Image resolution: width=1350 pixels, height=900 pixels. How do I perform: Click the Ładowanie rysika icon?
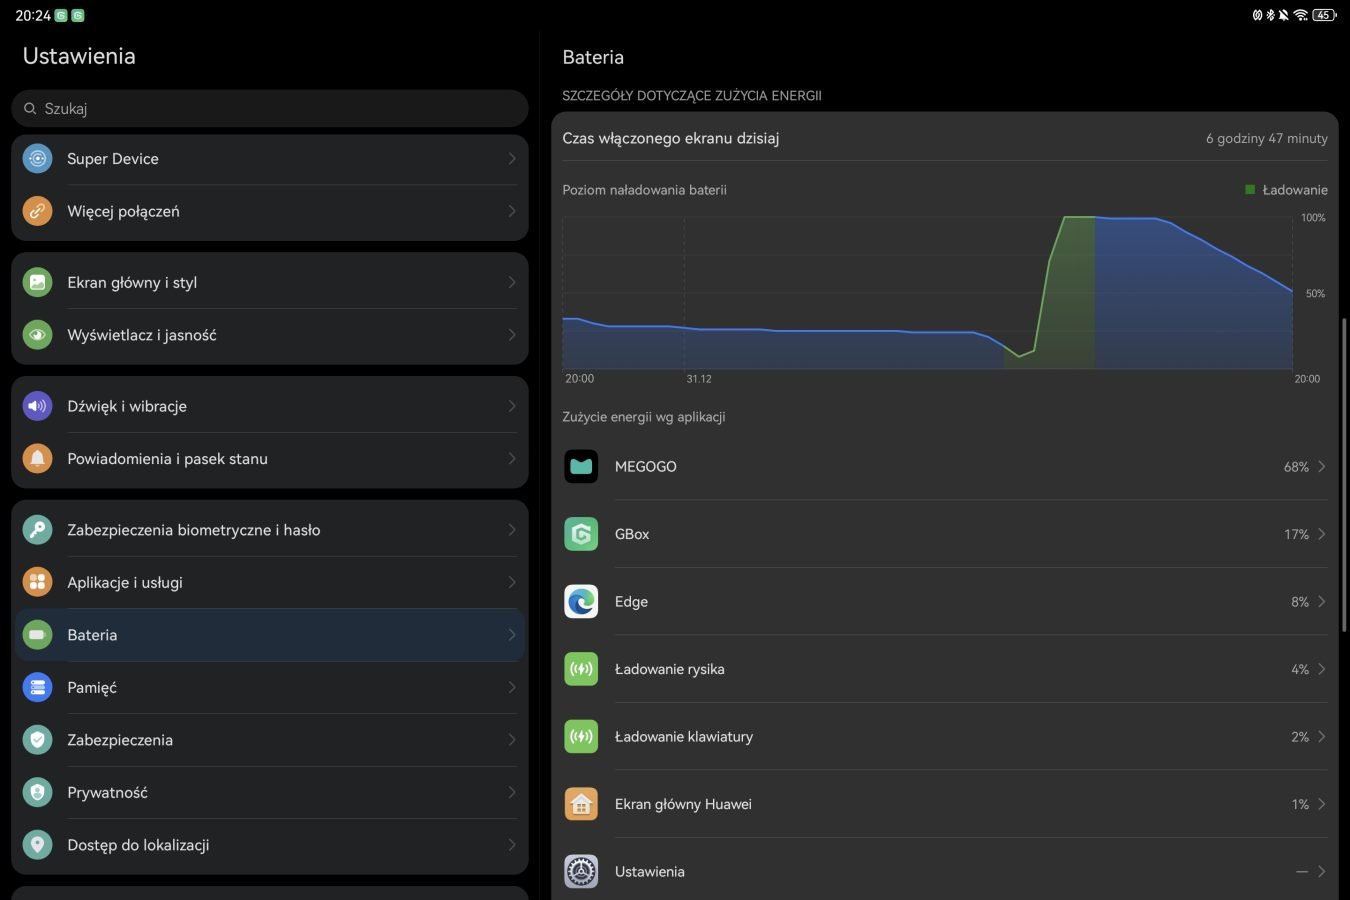tap(581, 669)
